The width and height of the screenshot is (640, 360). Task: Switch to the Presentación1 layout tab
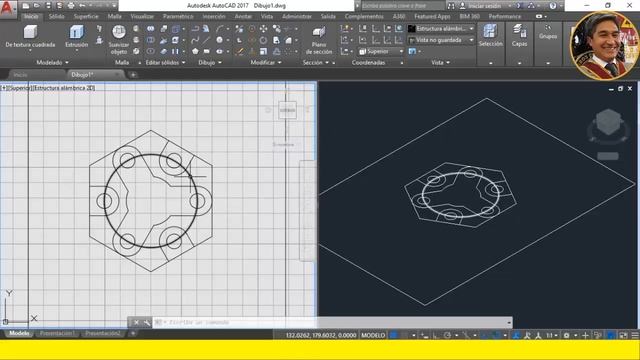58,333
